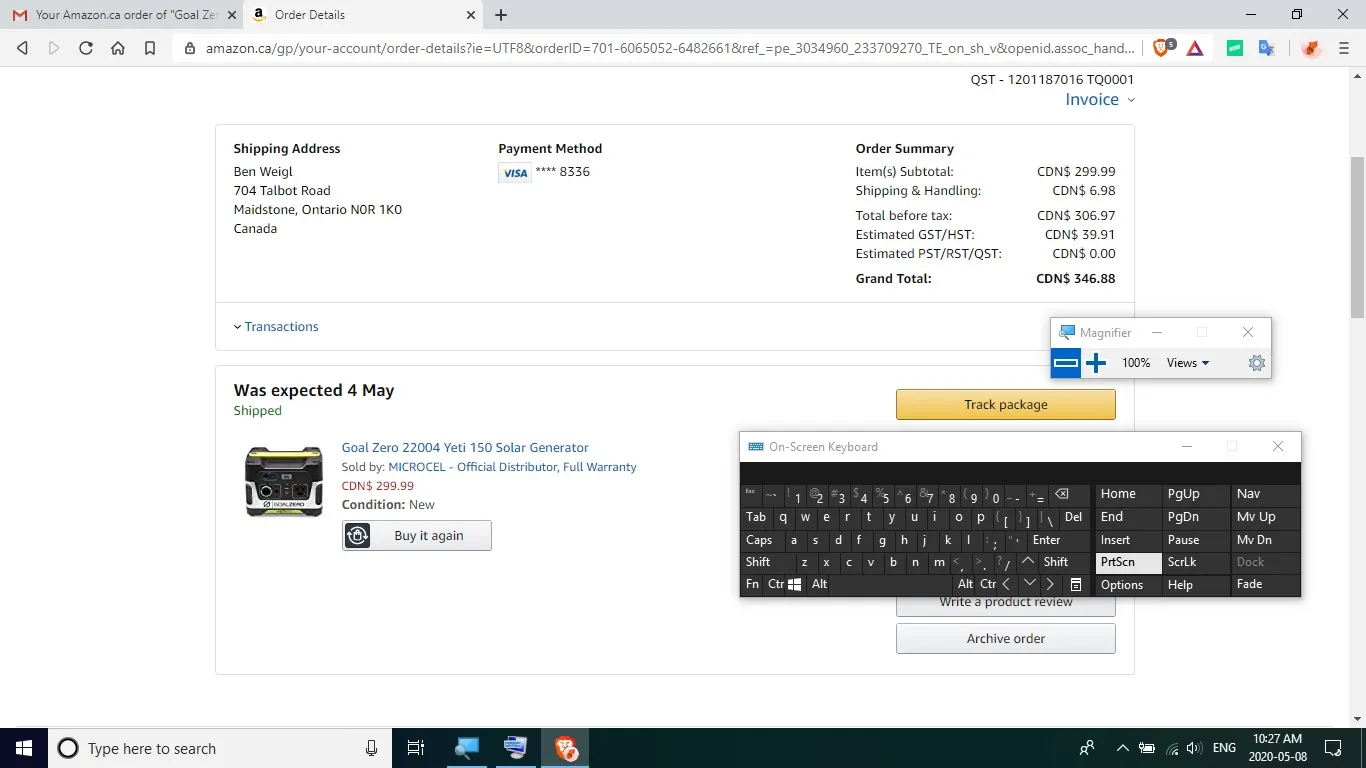
Task: Toggle ScrLk key on On-Screen Keyboard
Action: tap(1182, 562)
